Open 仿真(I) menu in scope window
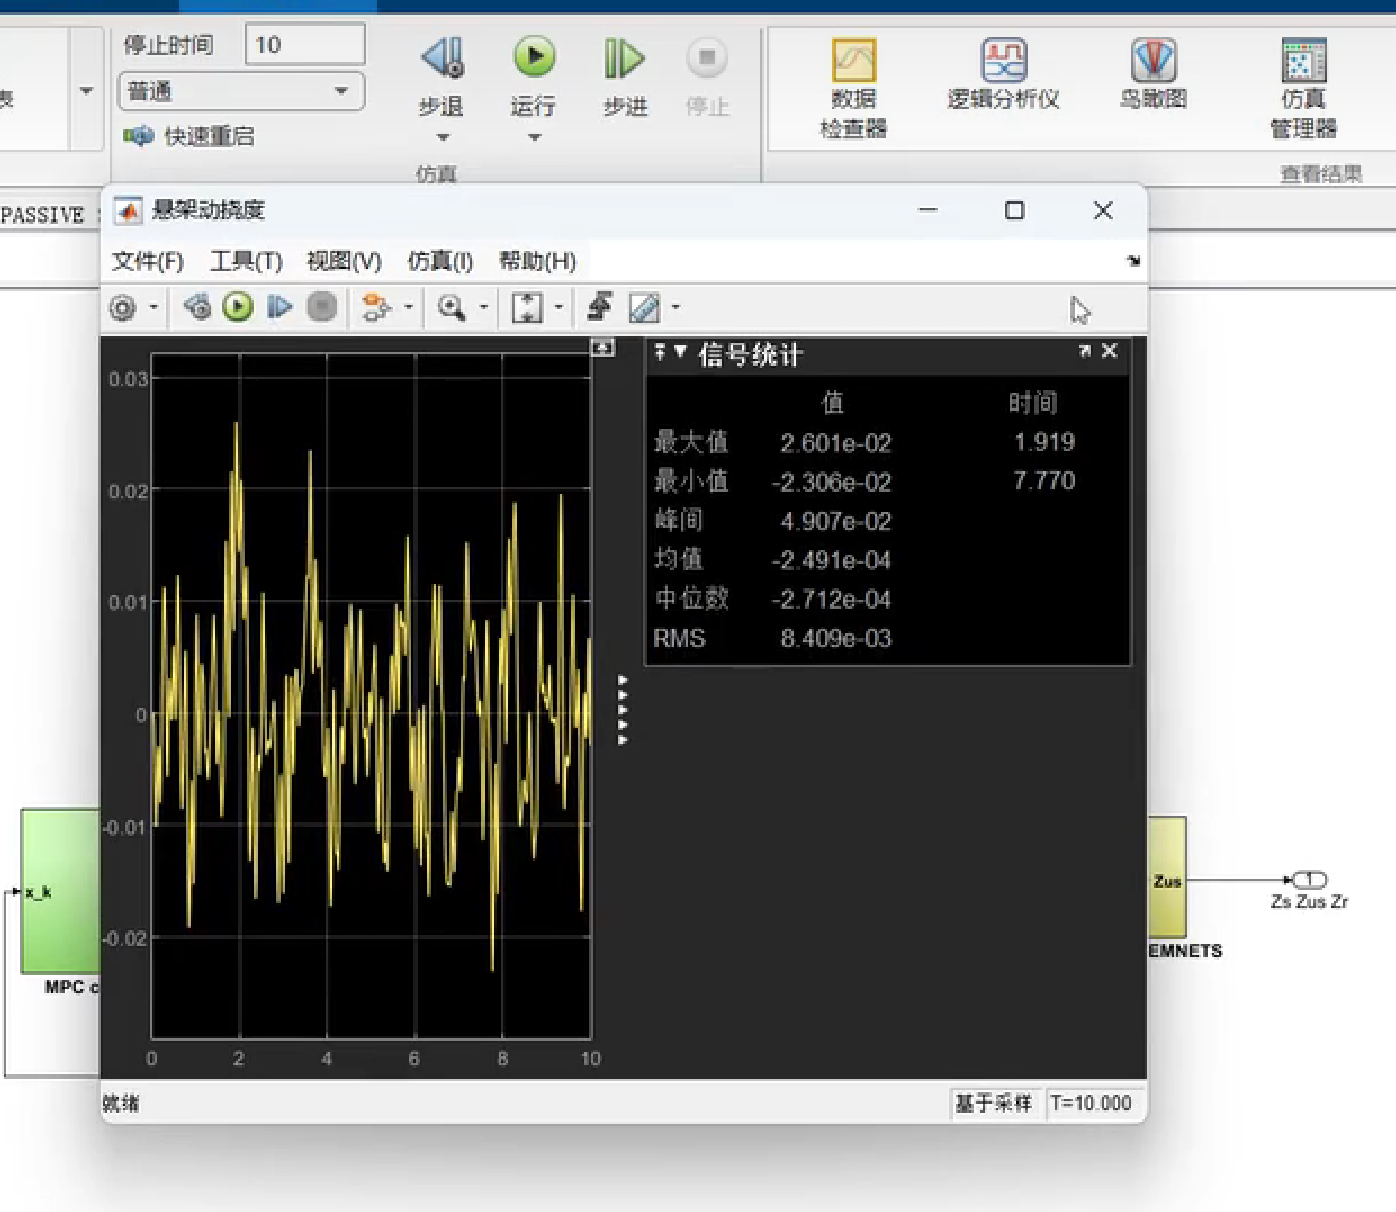 tap(440, 261)
